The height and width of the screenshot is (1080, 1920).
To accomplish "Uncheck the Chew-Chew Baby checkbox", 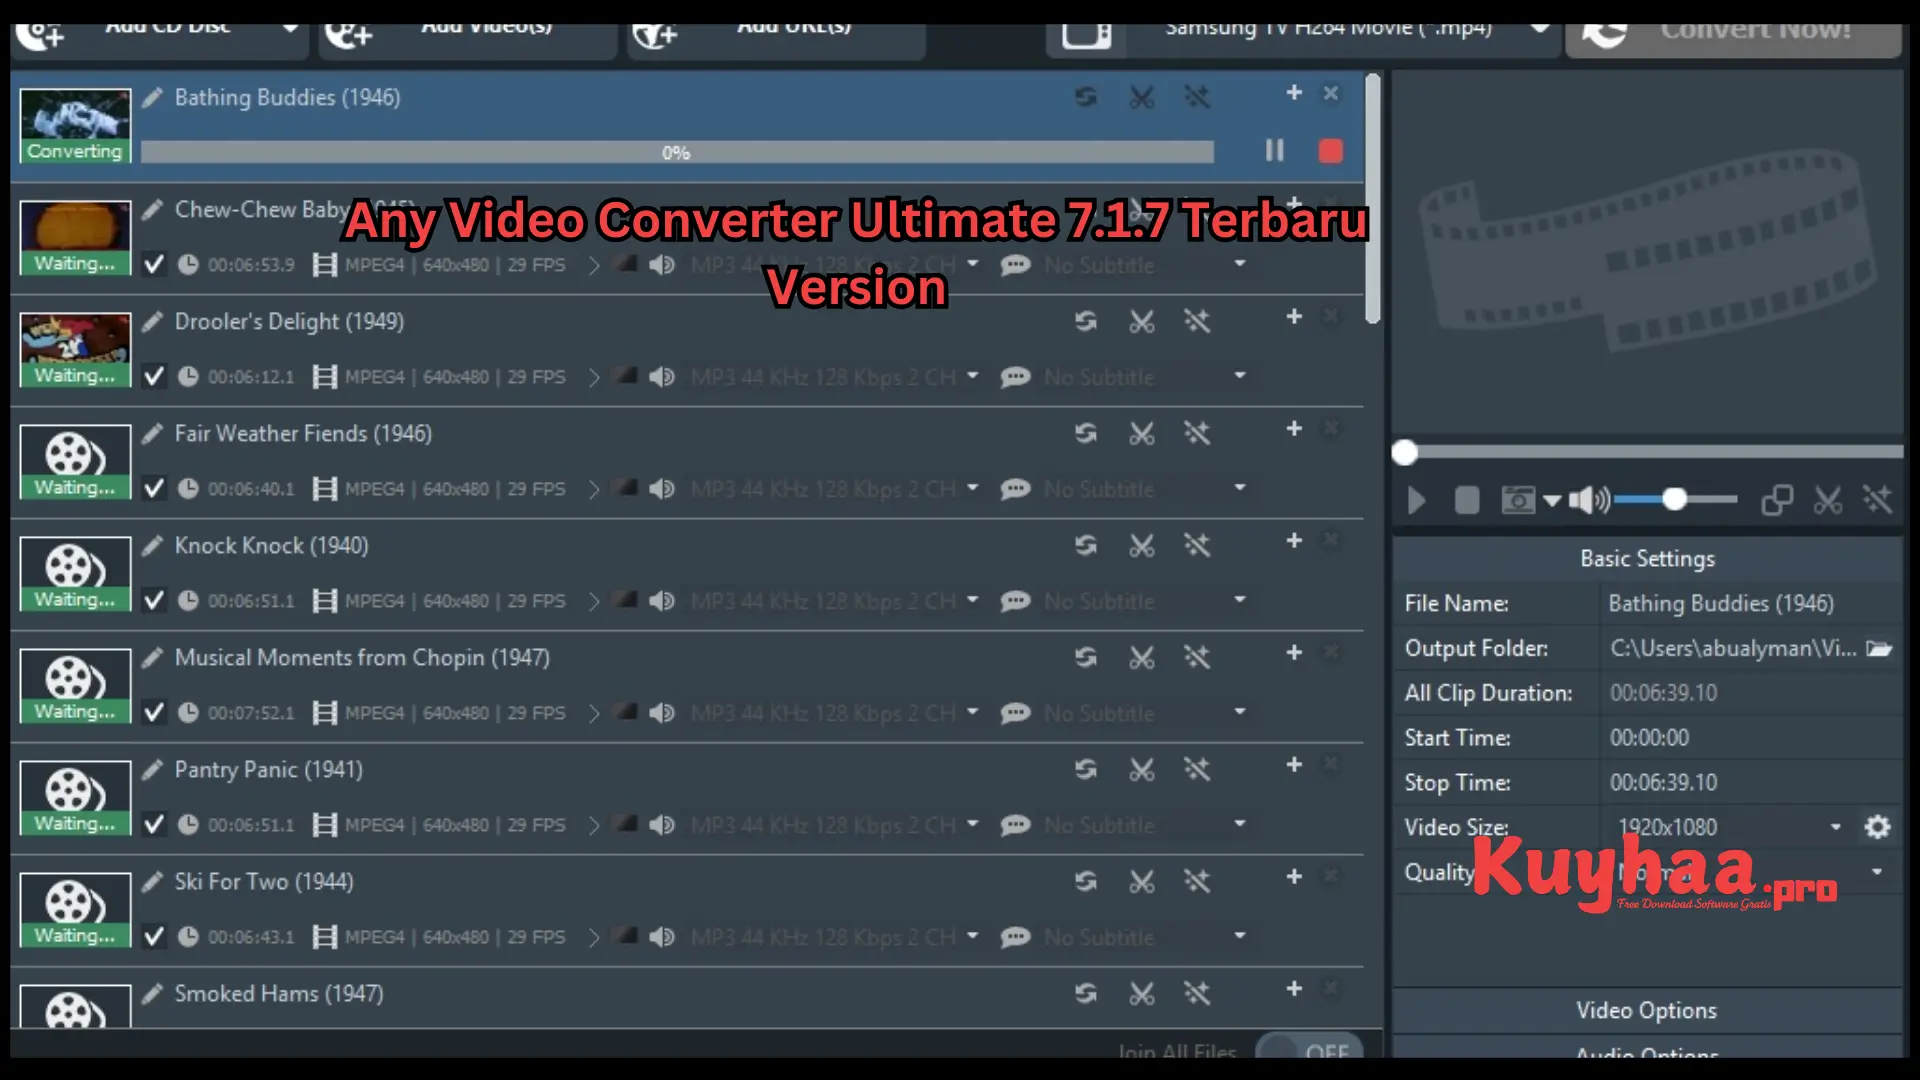I will click(x=154, y=265).
